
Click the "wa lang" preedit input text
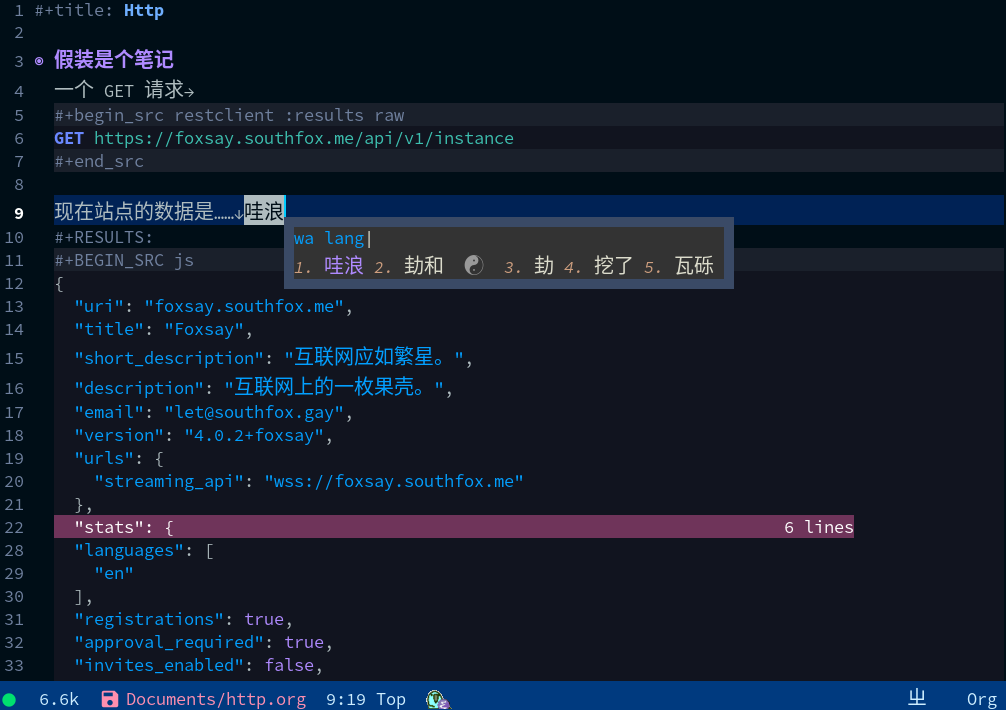click(x=329, y=238)
